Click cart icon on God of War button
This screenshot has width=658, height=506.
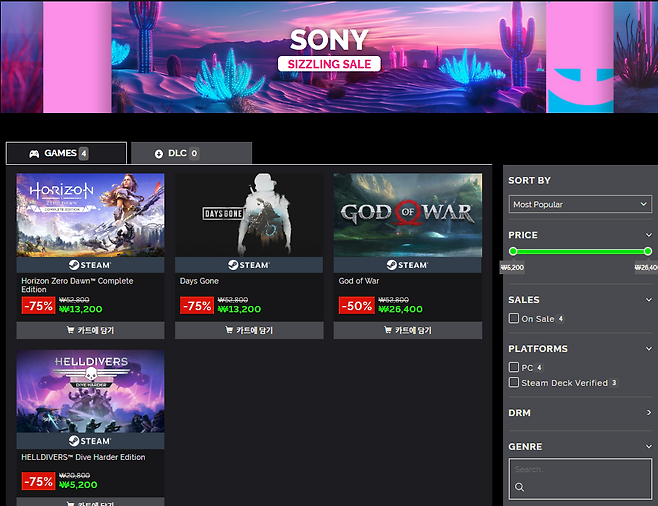pyautogui.click(x=385, y=330)
